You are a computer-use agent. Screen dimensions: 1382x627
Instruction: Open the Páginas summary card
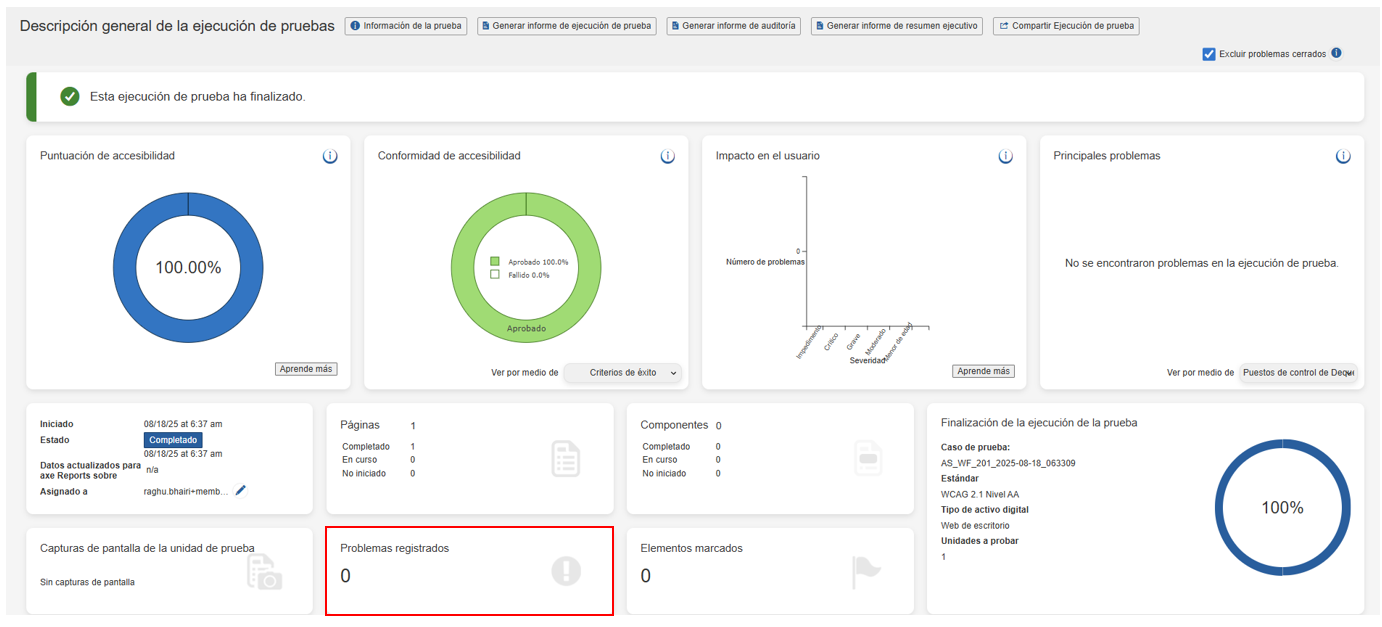[x=469, y=458]
